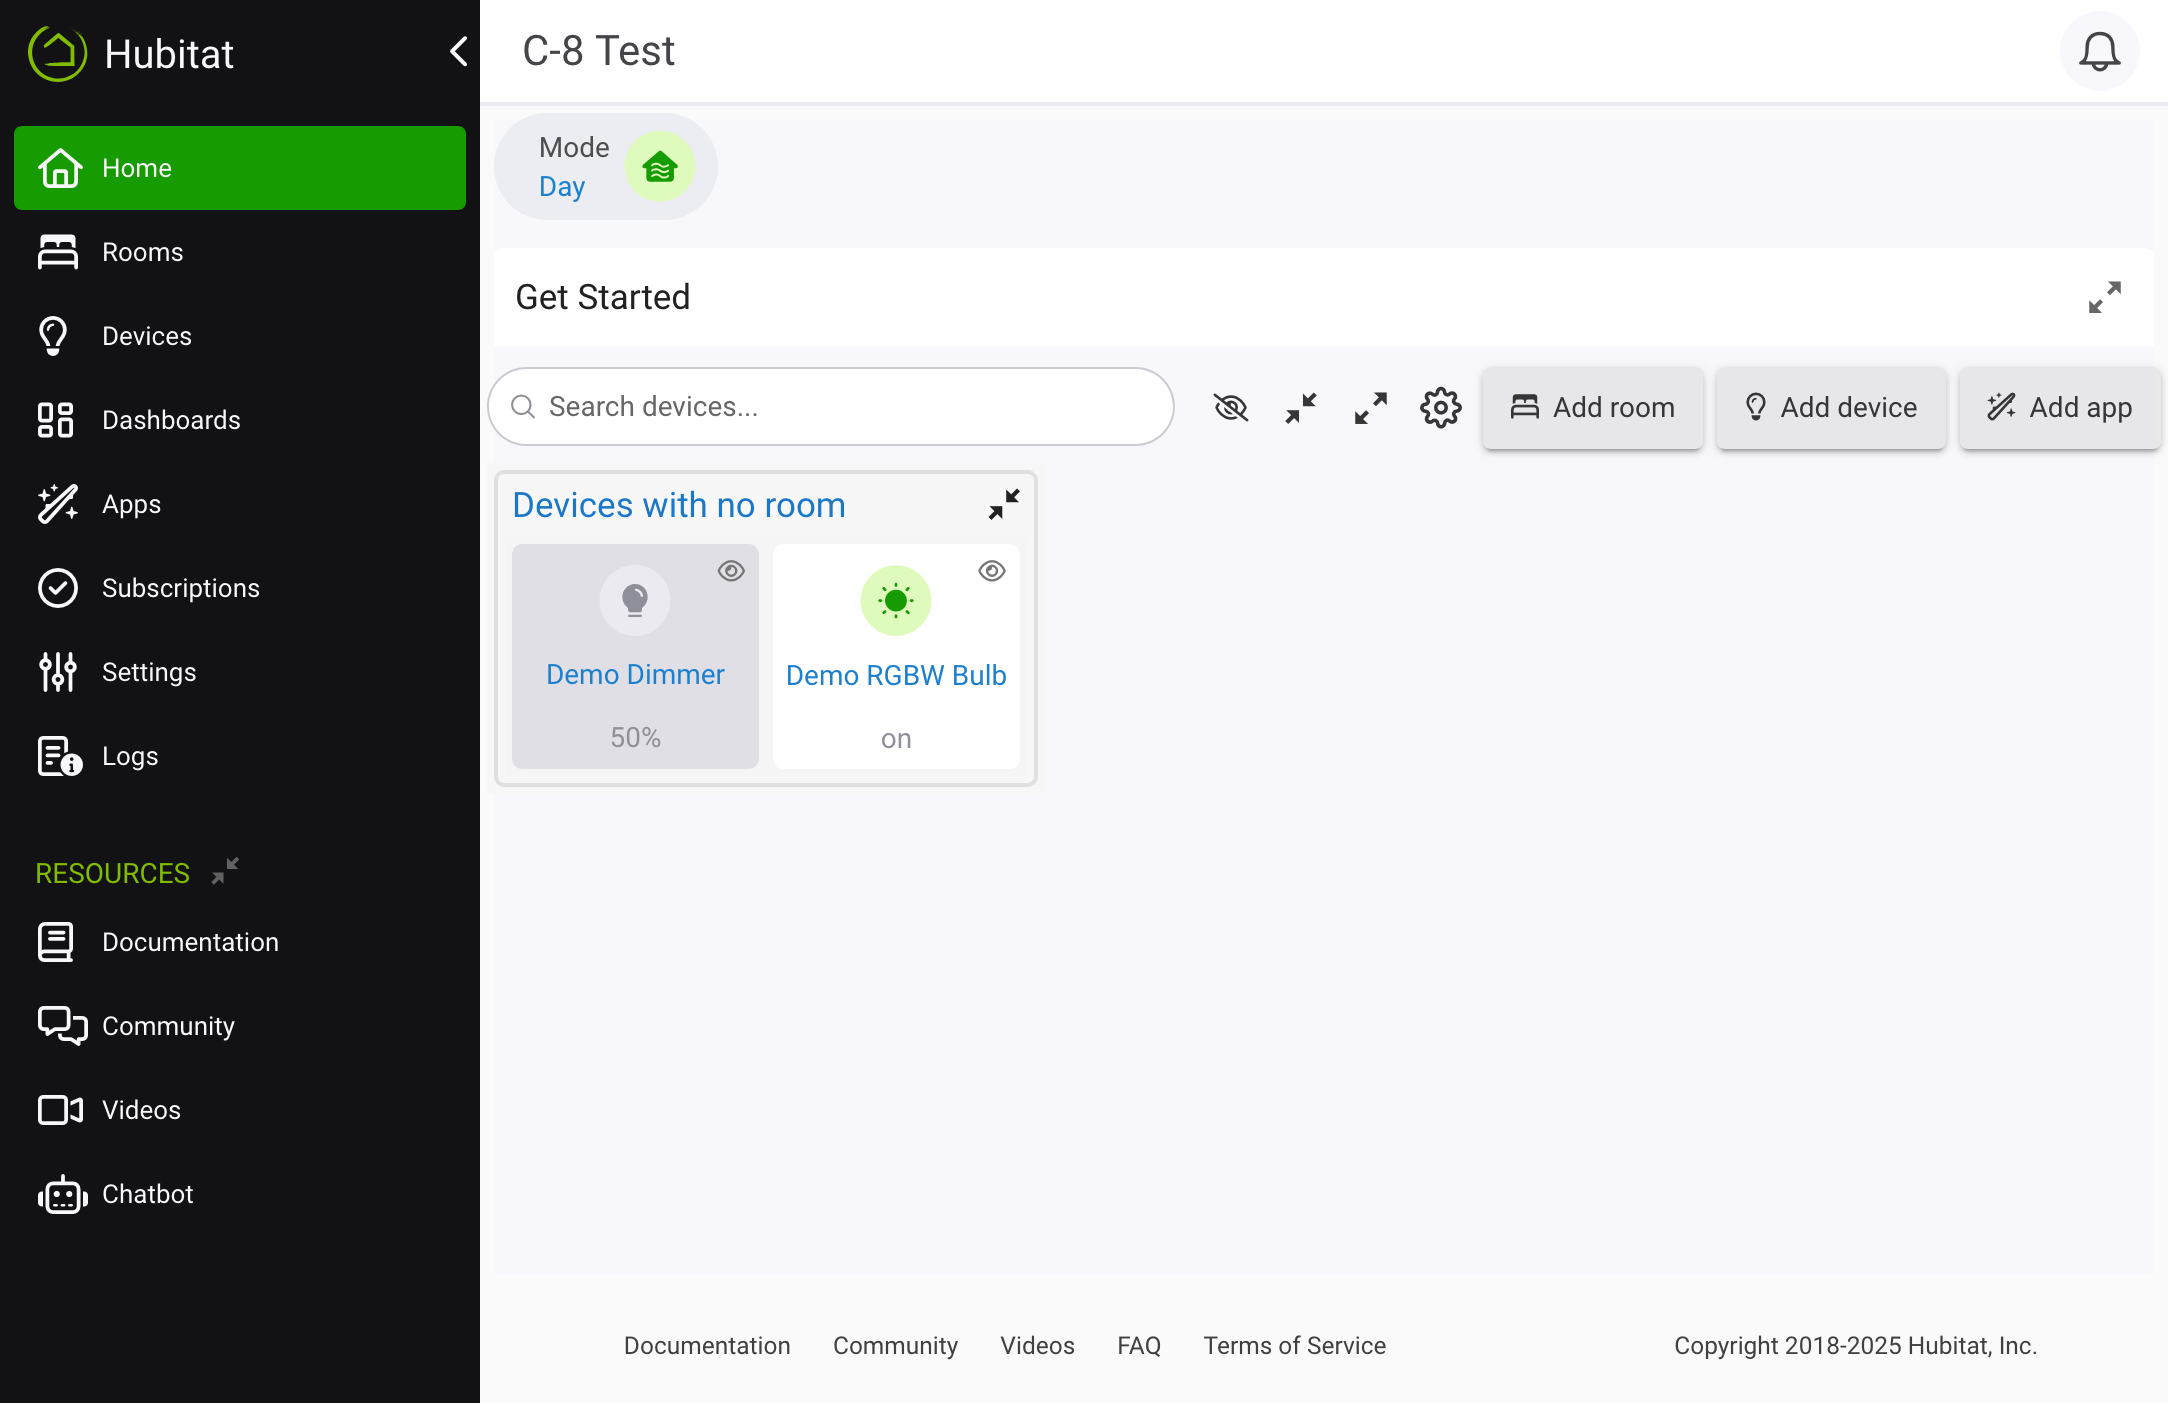Open the Day mode link
Viewport: 2168px width, 1404px height.
click(x=562, y=186)
